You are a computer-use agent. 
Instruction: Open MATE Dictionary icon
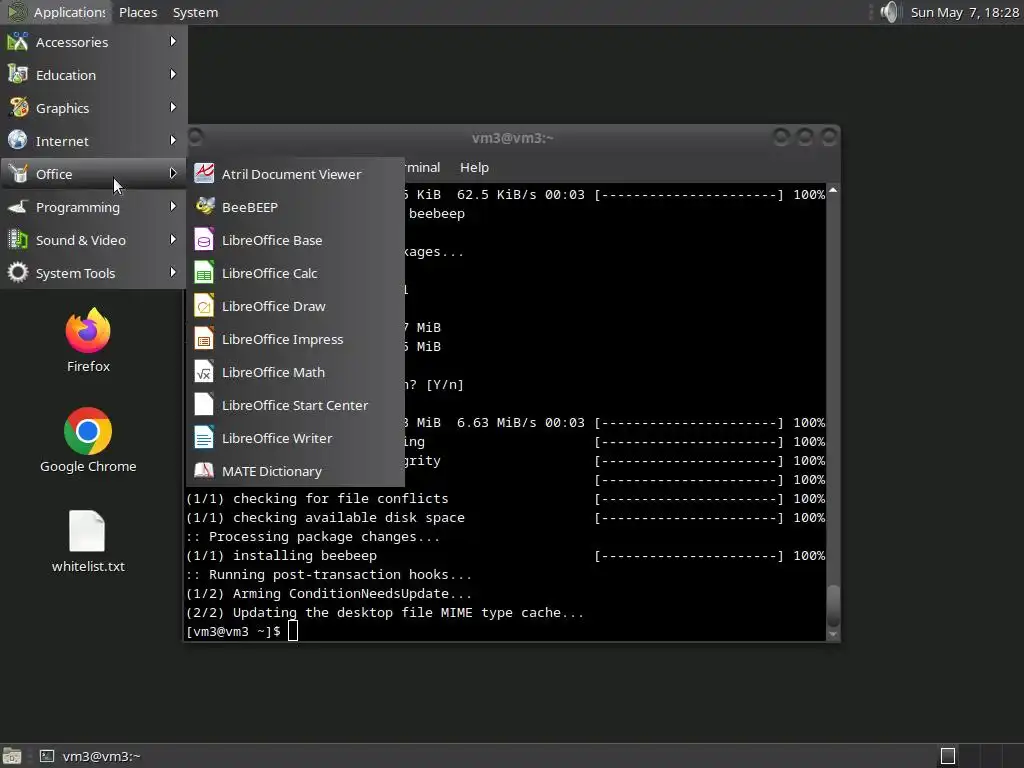[x=204, y=471]
